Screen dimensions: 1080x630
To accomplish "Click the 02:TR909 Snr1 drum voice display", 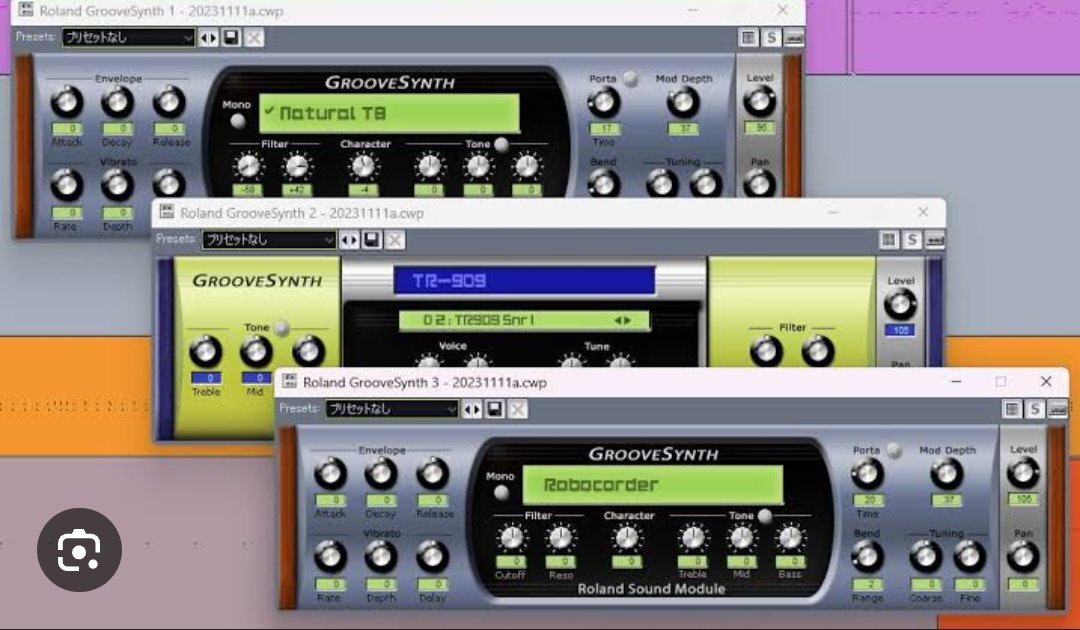I will tap(524, 320).
